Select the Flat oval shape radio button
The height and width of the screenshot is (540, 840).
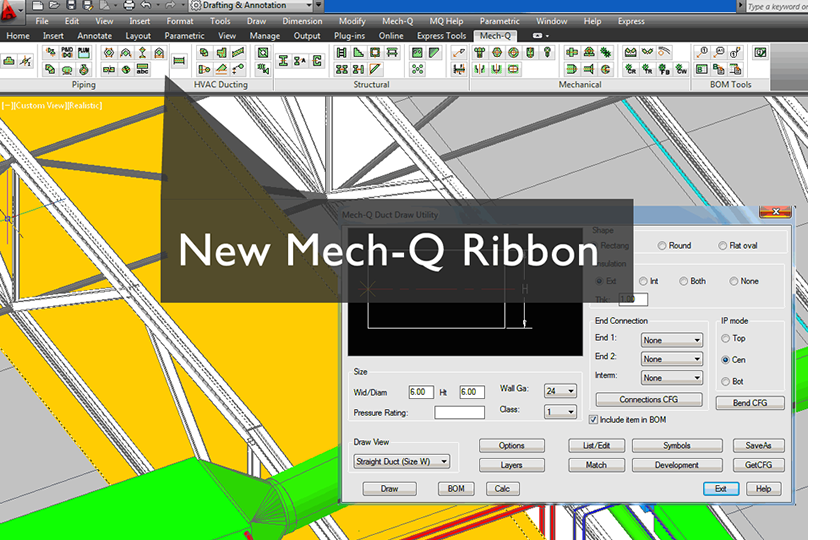[723, 245]
